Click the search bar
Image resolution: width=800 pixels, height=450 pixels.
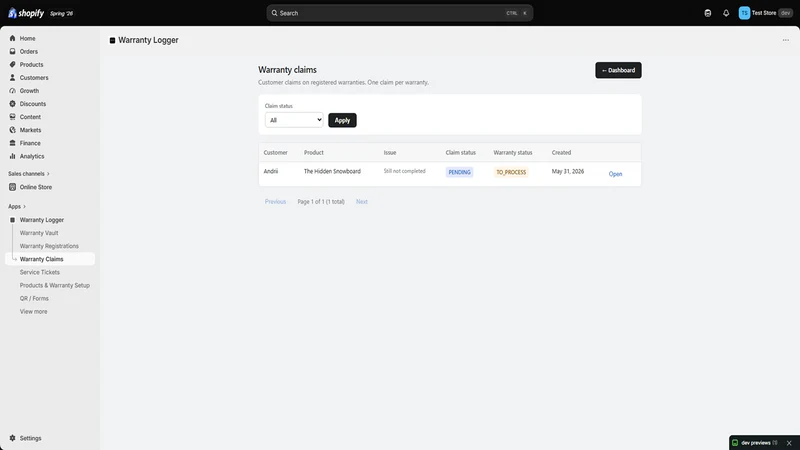coord(399,13)
